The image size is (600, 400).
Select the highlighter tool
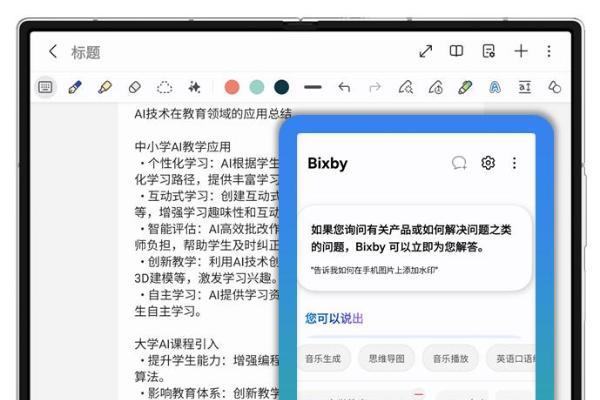(x=104, y=87)
